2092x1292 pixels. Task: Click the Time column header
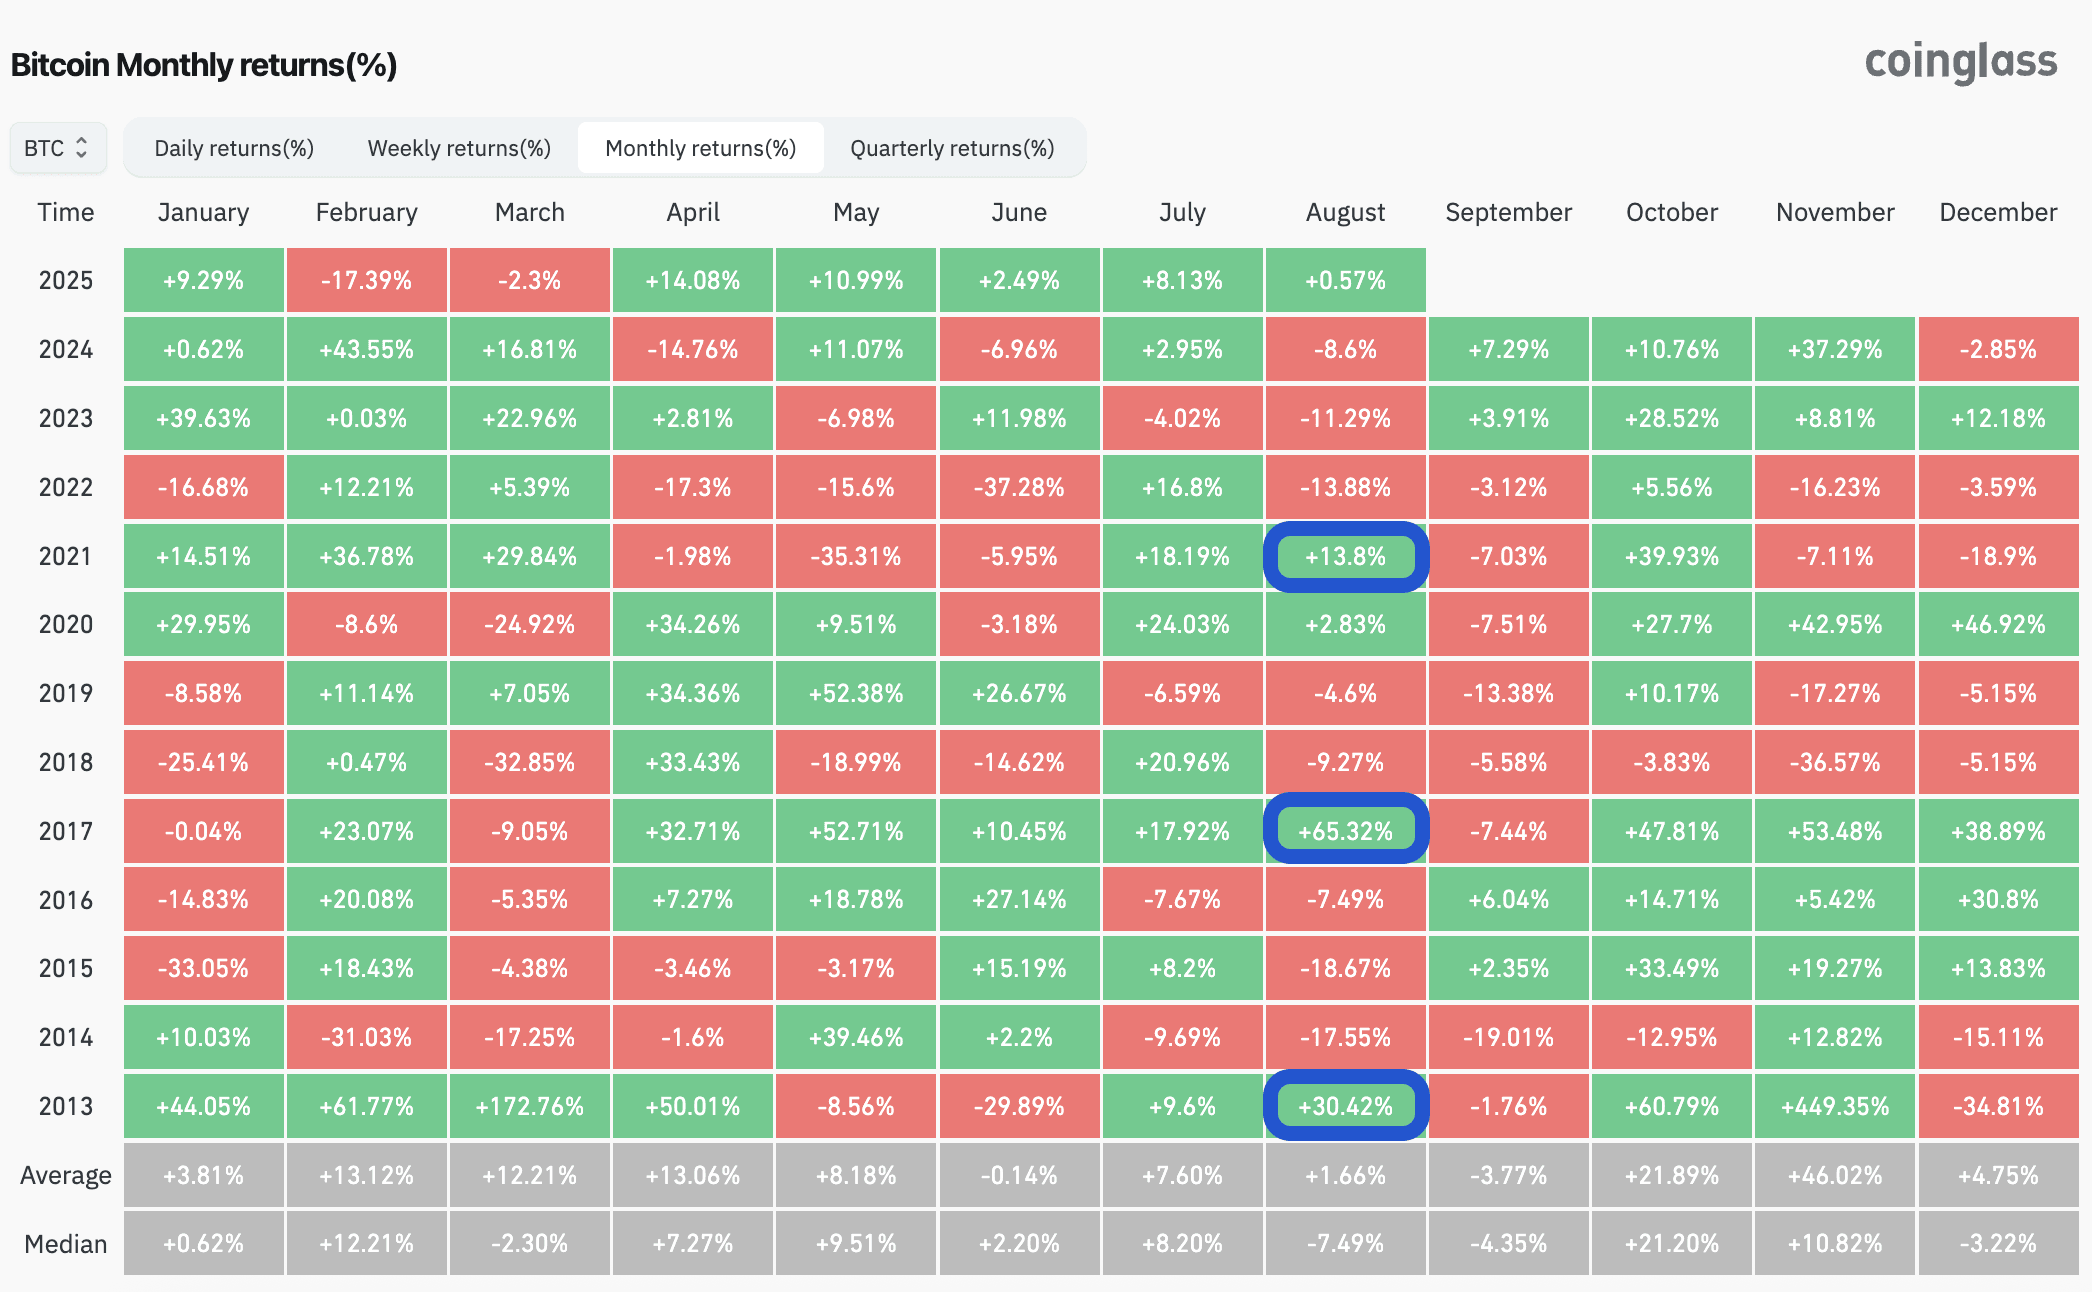[66, 212]
